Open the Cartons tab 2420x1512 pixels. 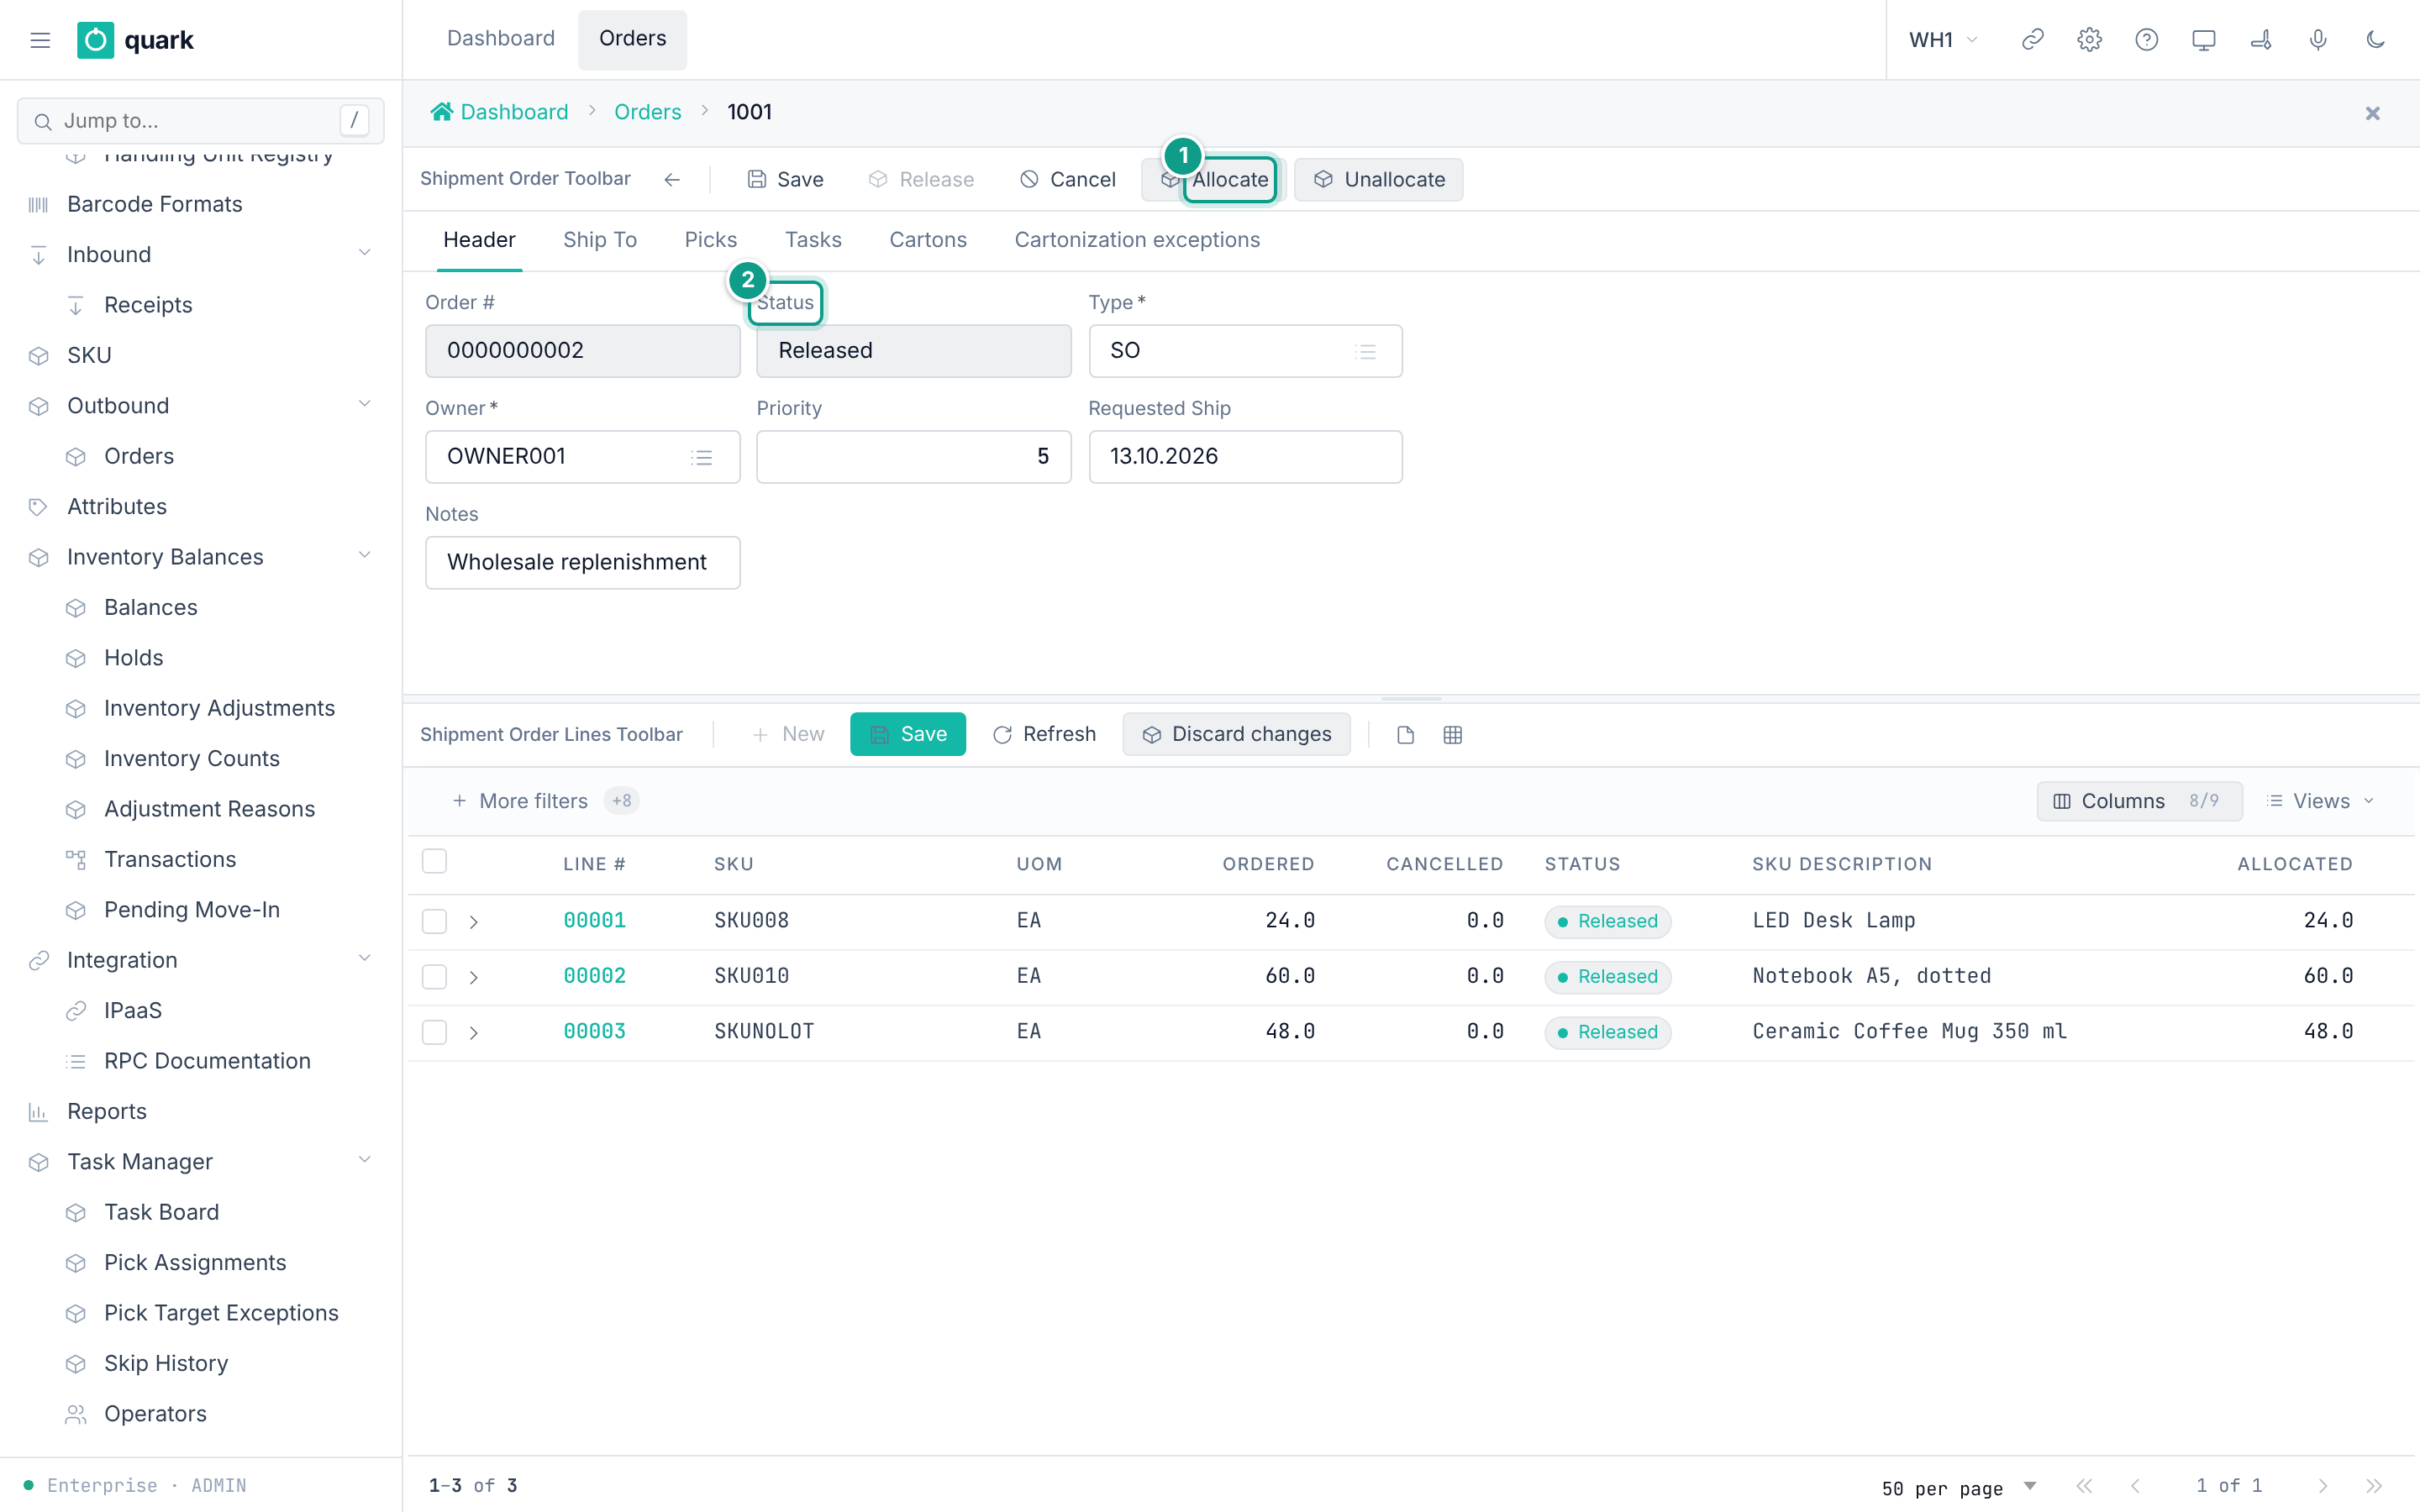928,240
